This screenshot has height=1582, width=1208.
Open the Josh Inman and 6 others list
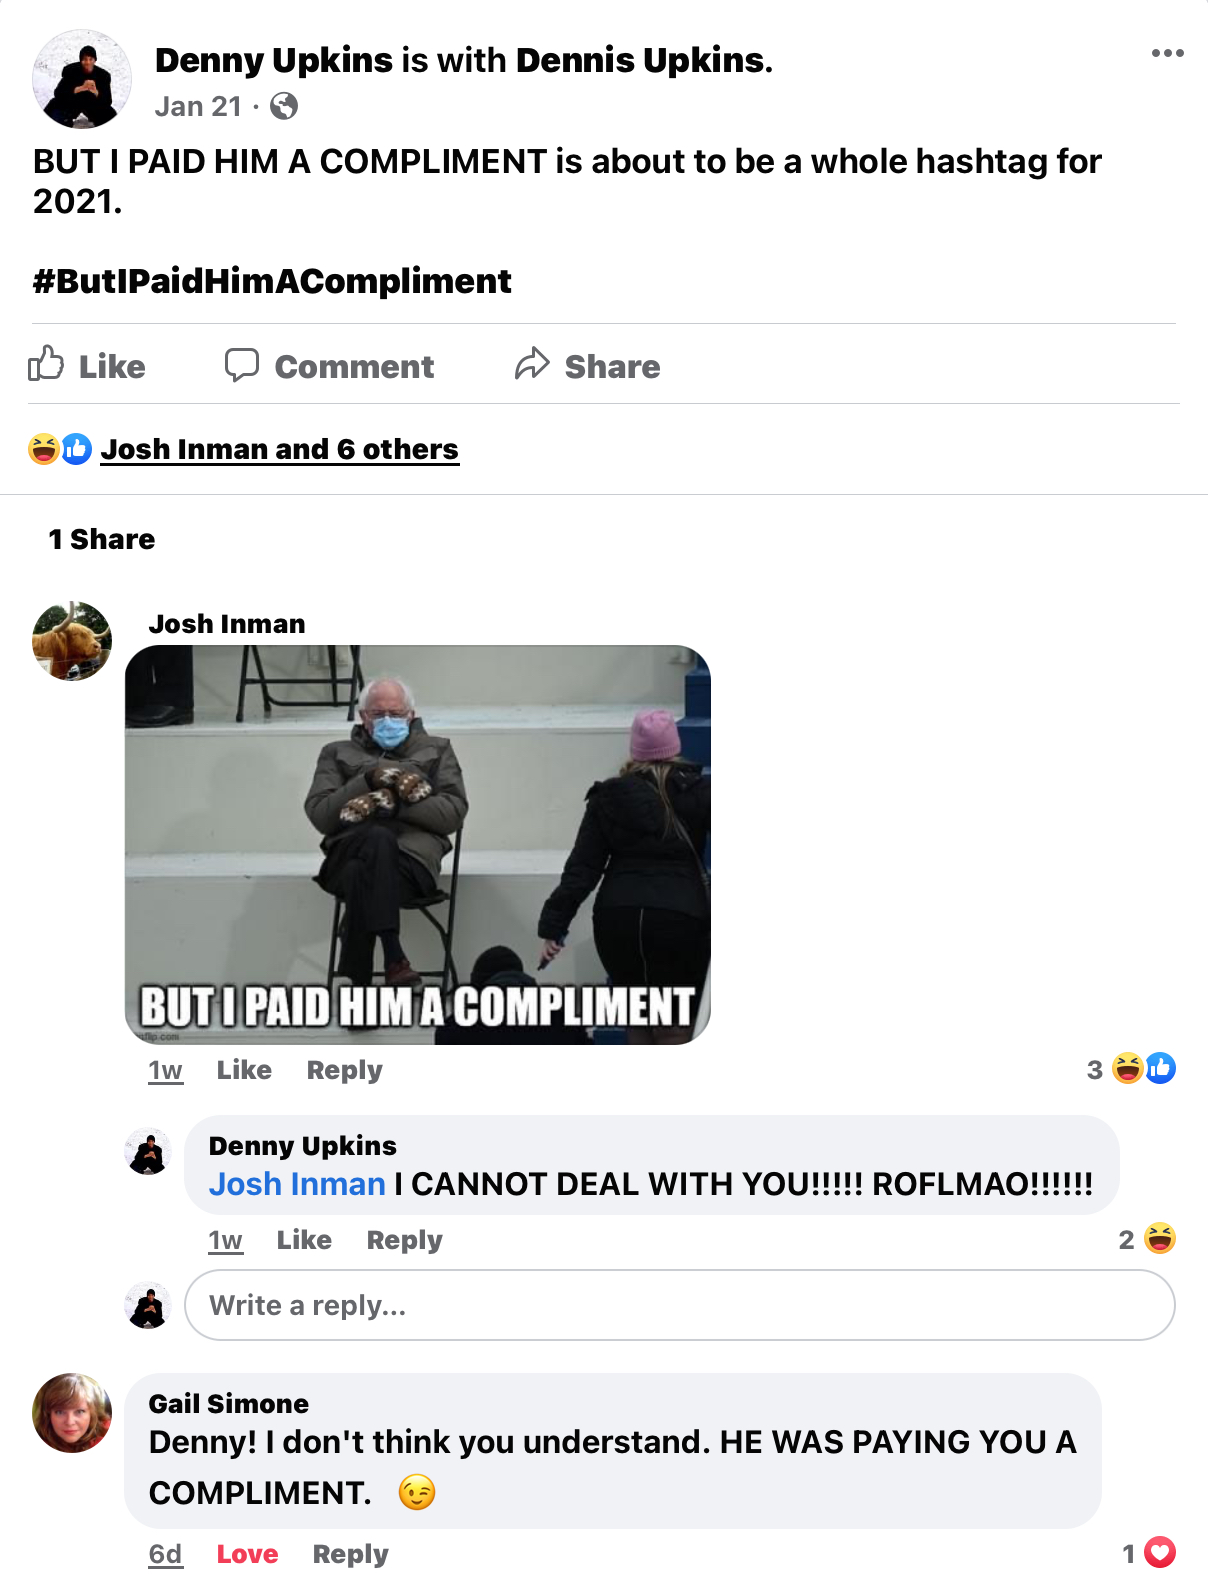(279, 449)
